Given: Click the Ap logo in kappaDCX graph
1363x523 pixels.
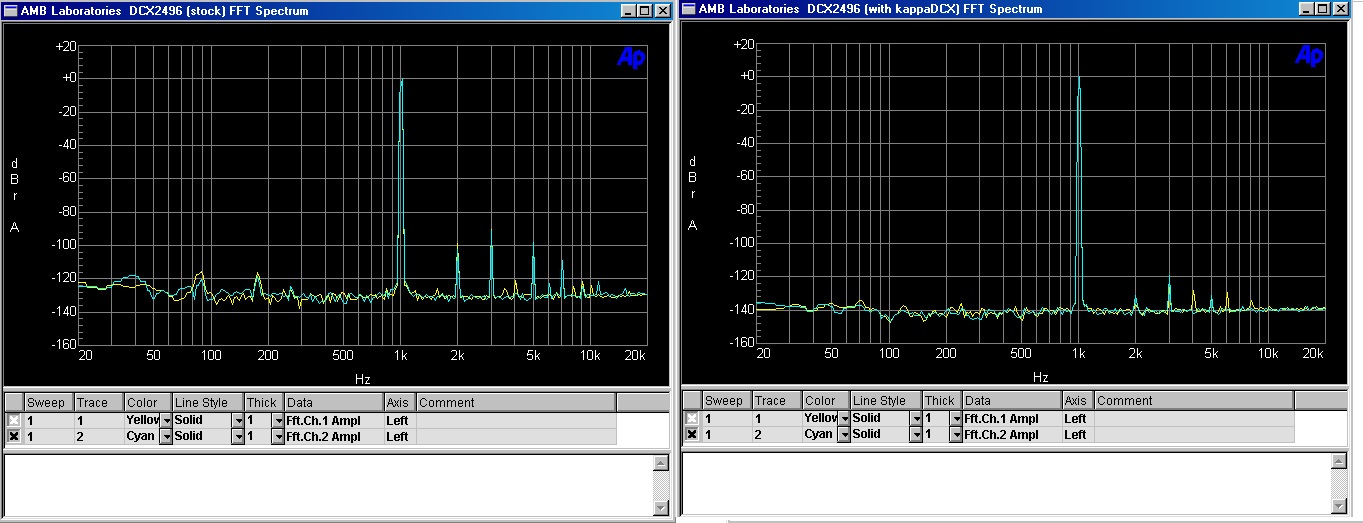Looking at the screenshot, I should point(1309,56).
